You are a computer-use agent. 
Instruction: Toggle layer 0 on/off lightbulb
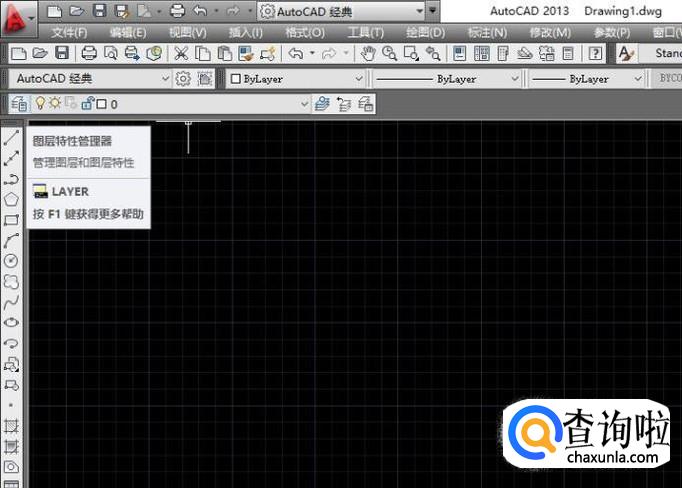pyautogui.click(x=40, y=103)
